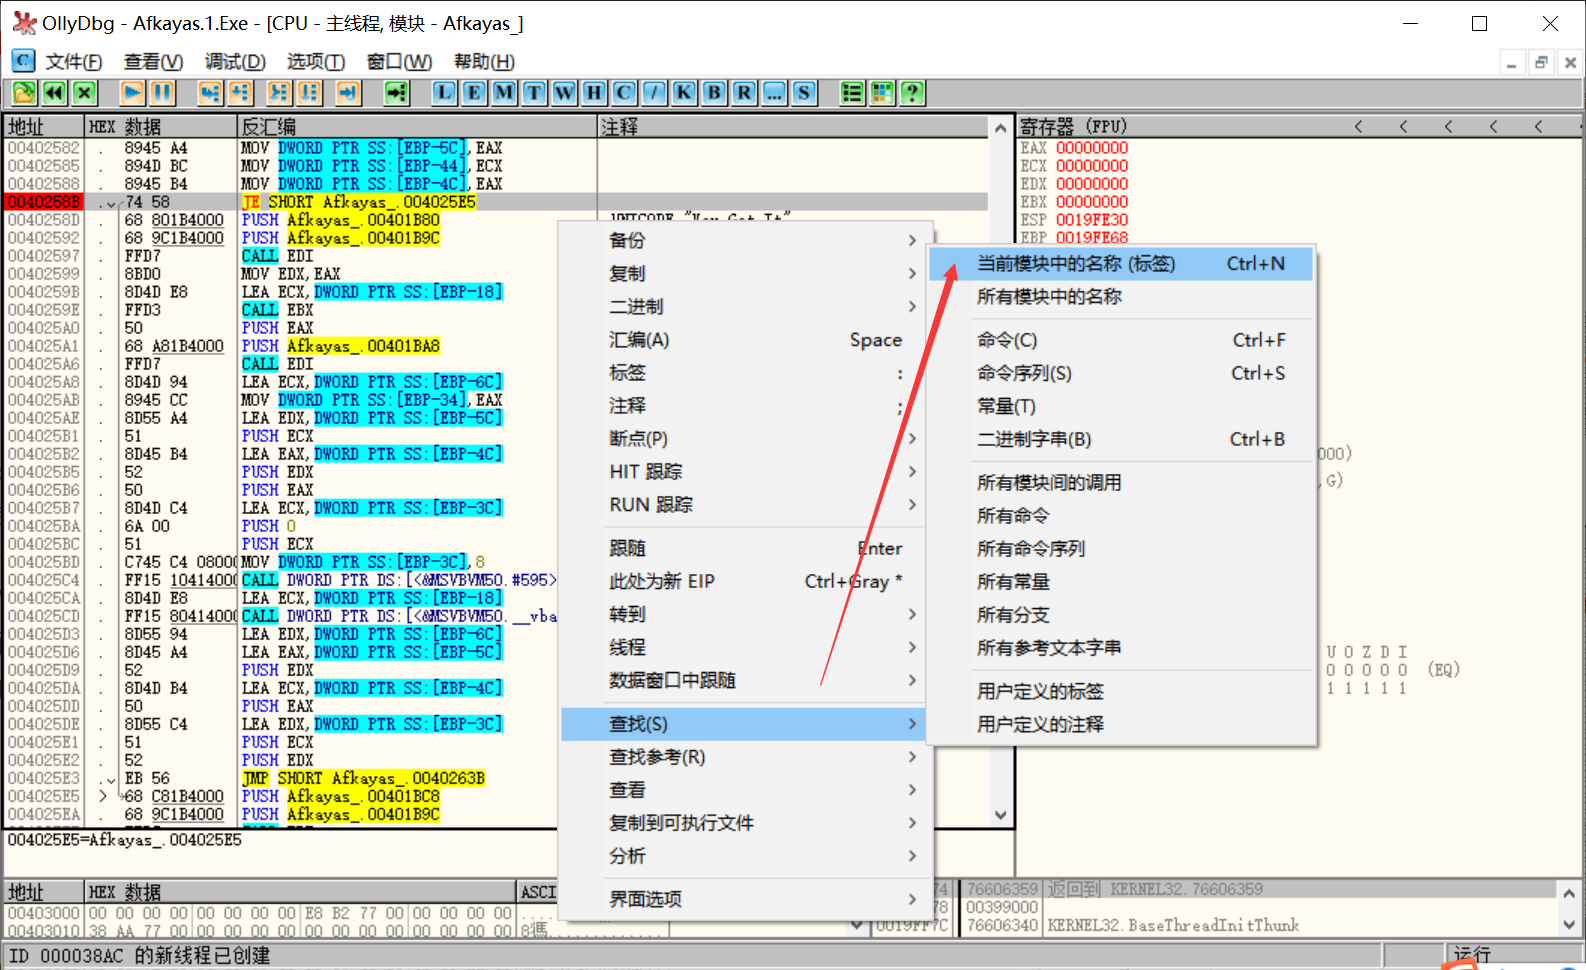Click the blue C icon left of the menu bar

(x=23, y=61)
